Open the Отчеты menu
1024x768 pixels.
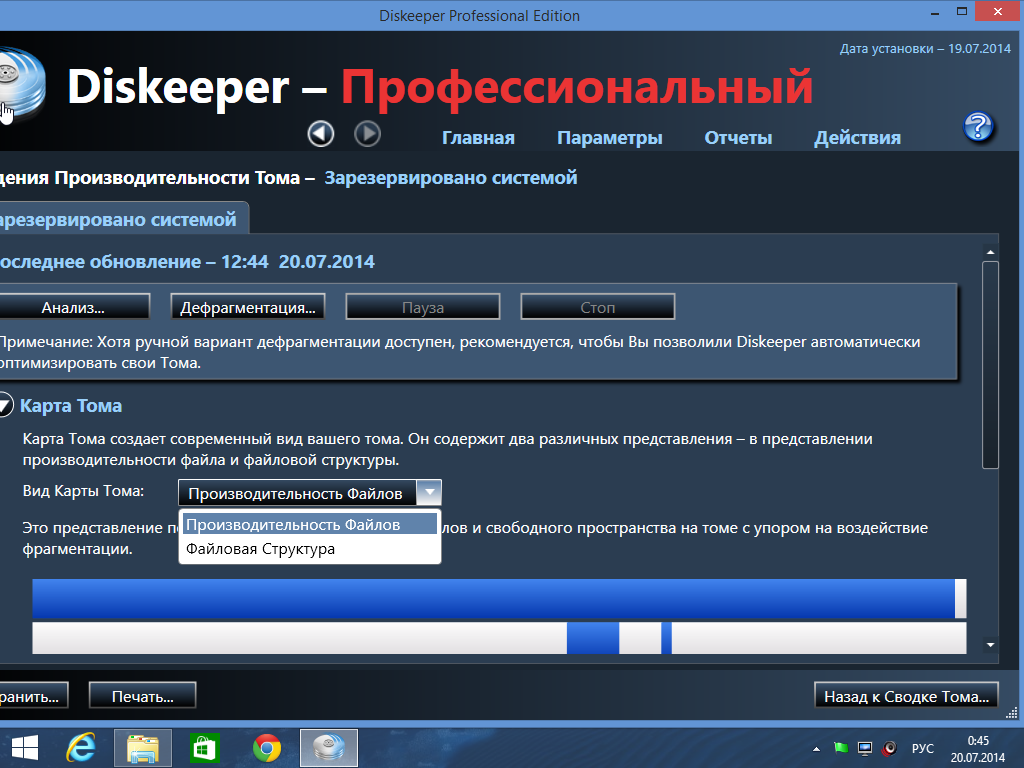tap(738, 138)
